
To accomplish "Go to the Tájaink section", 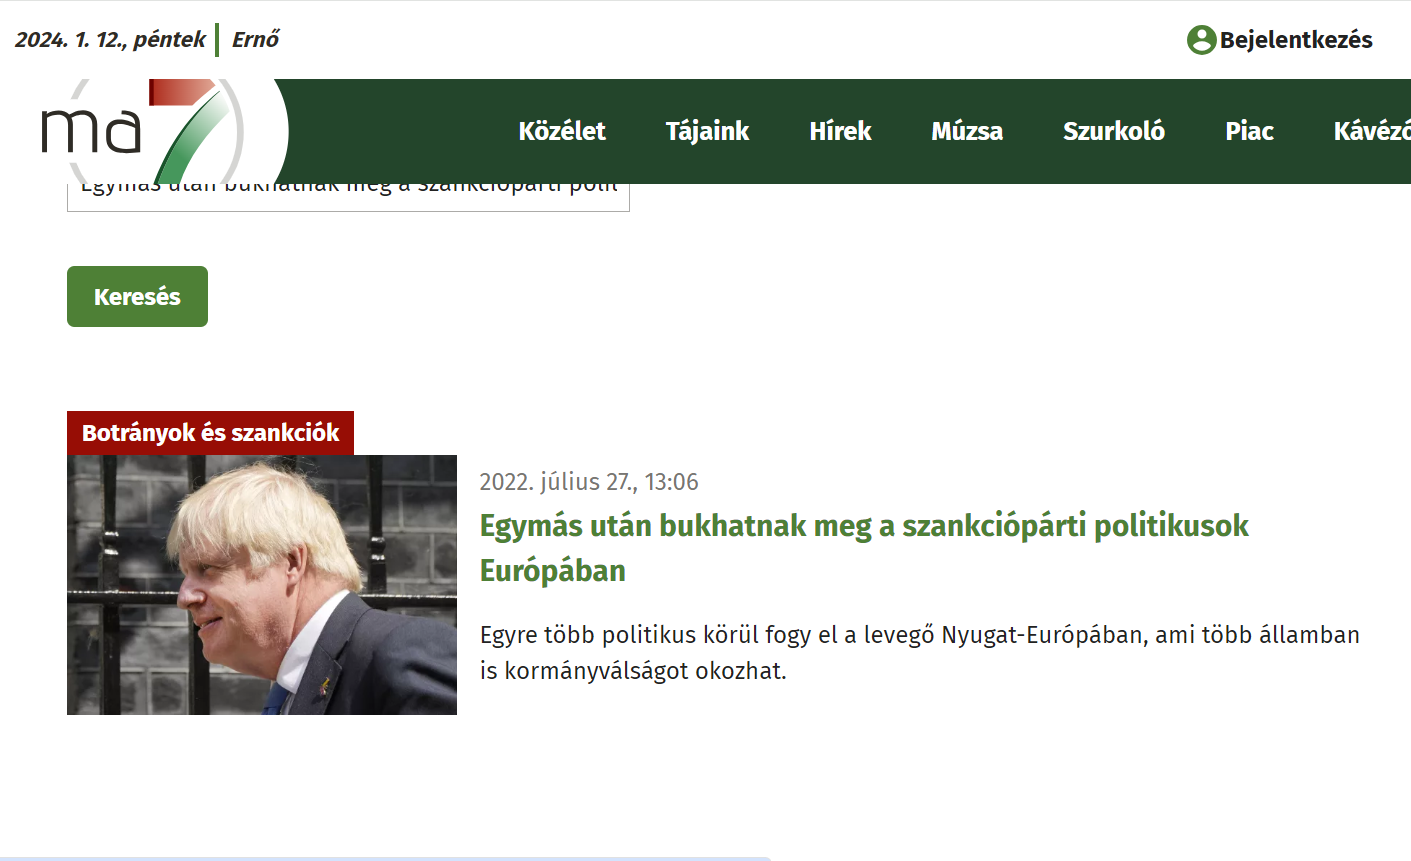I will pyautogui.click(x=707, y=131).
